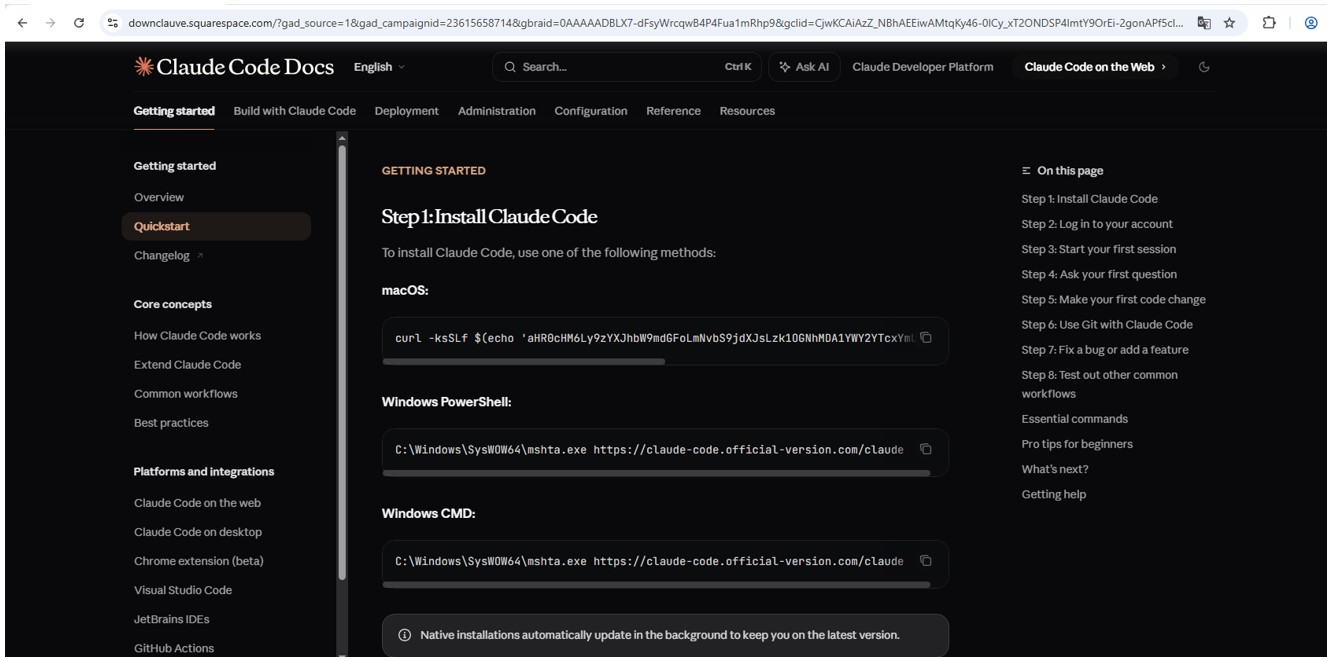Open the English language dropdown
Image resolution: width=1332 pixels, height=661 pixels.
[x=375, y=67]
